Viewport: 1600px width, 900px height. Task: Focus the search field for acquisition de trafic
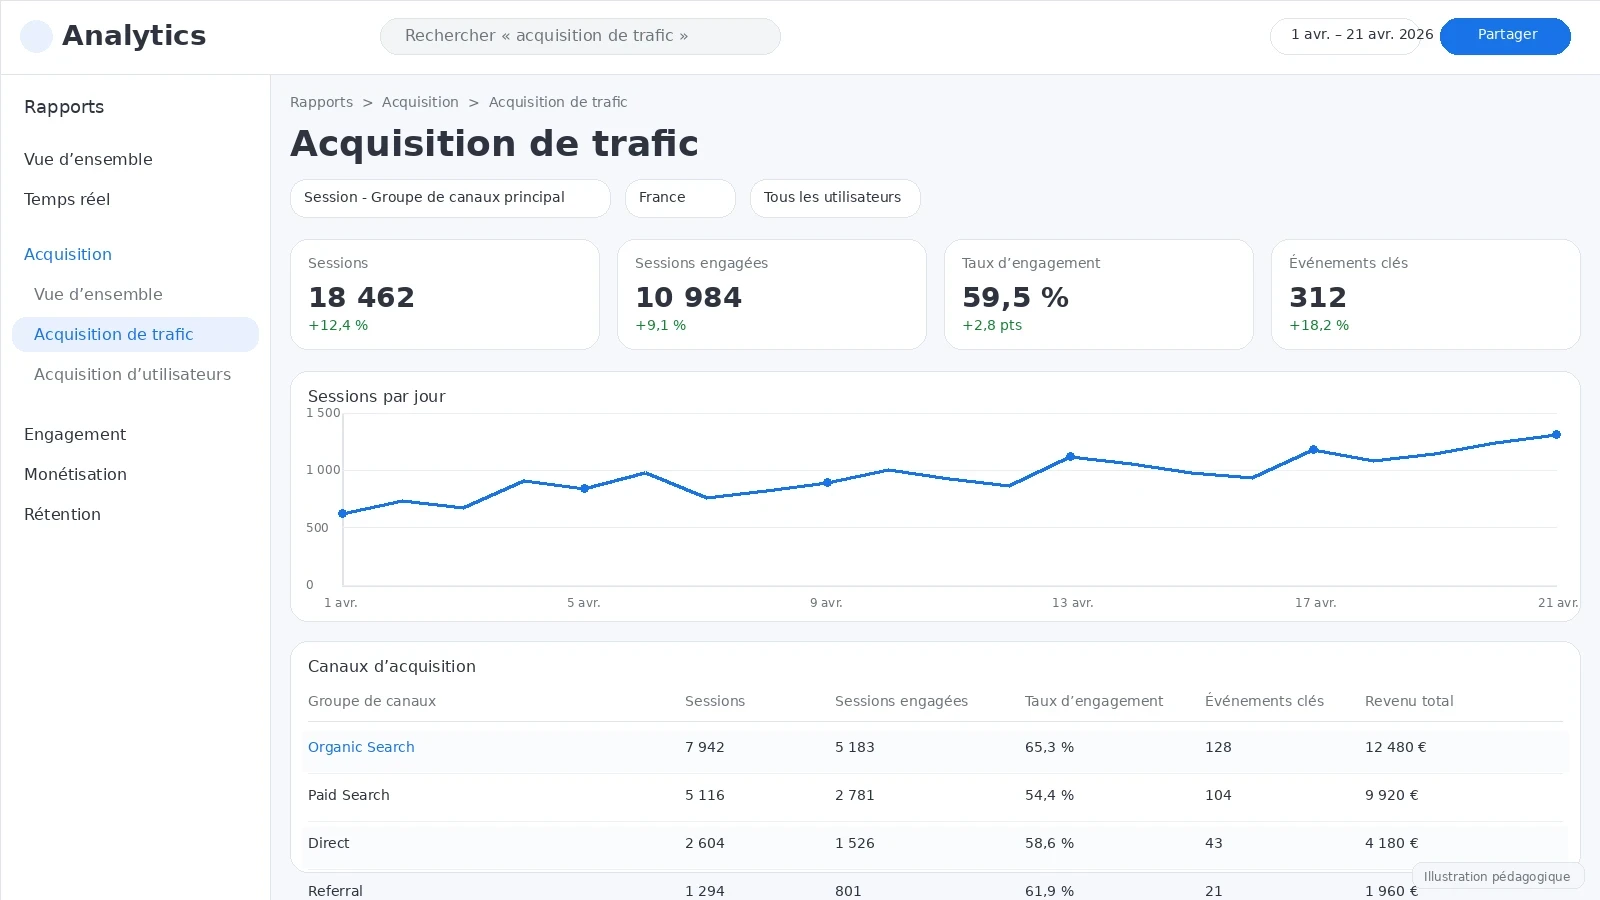pyautogui.click(x=580, y=36)
